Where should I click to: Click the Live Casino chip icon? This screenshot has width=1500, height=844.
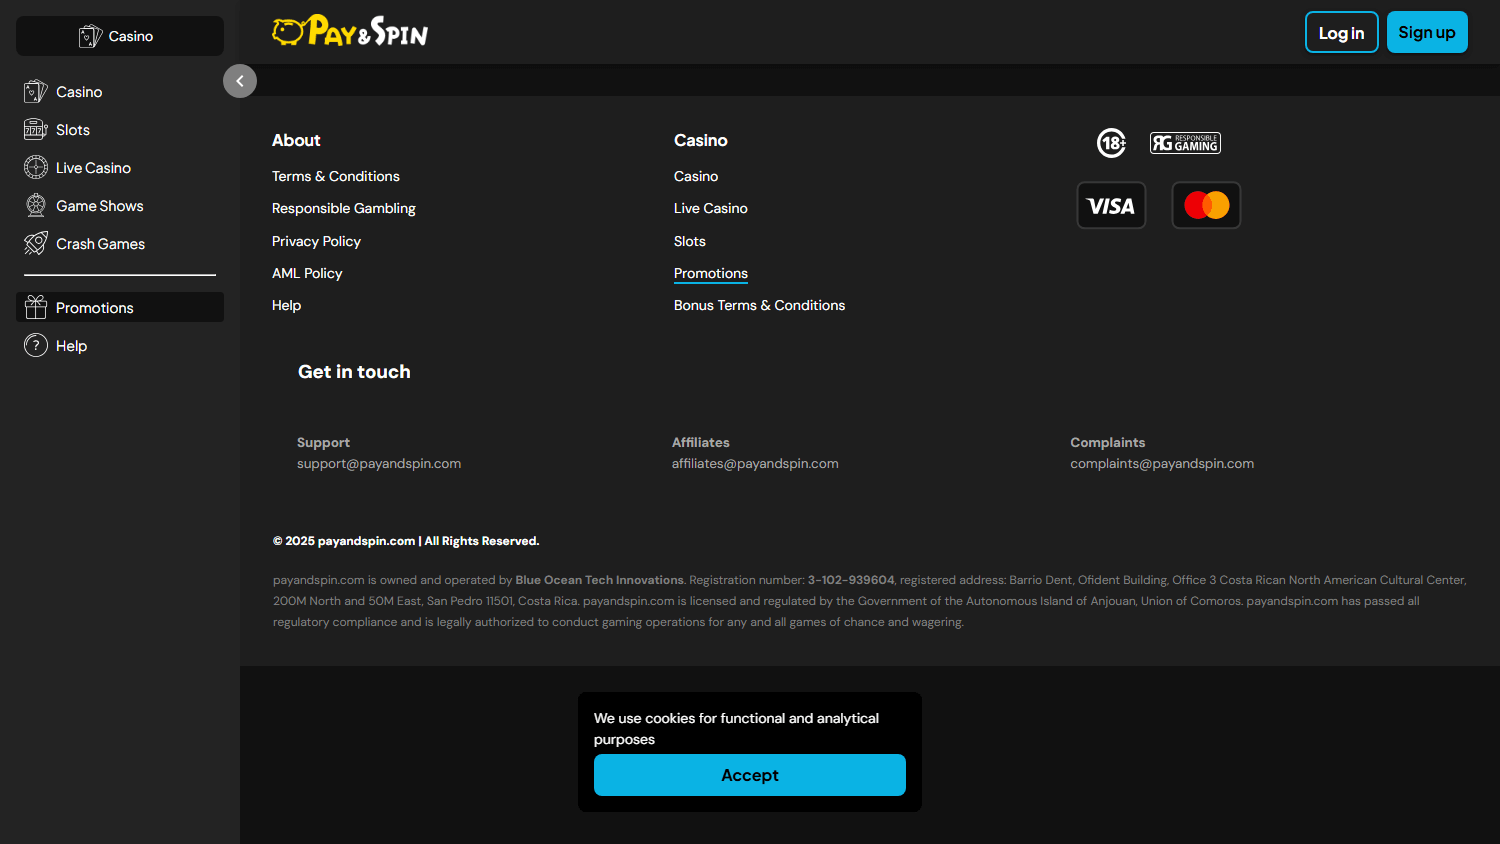click(36, 168)
